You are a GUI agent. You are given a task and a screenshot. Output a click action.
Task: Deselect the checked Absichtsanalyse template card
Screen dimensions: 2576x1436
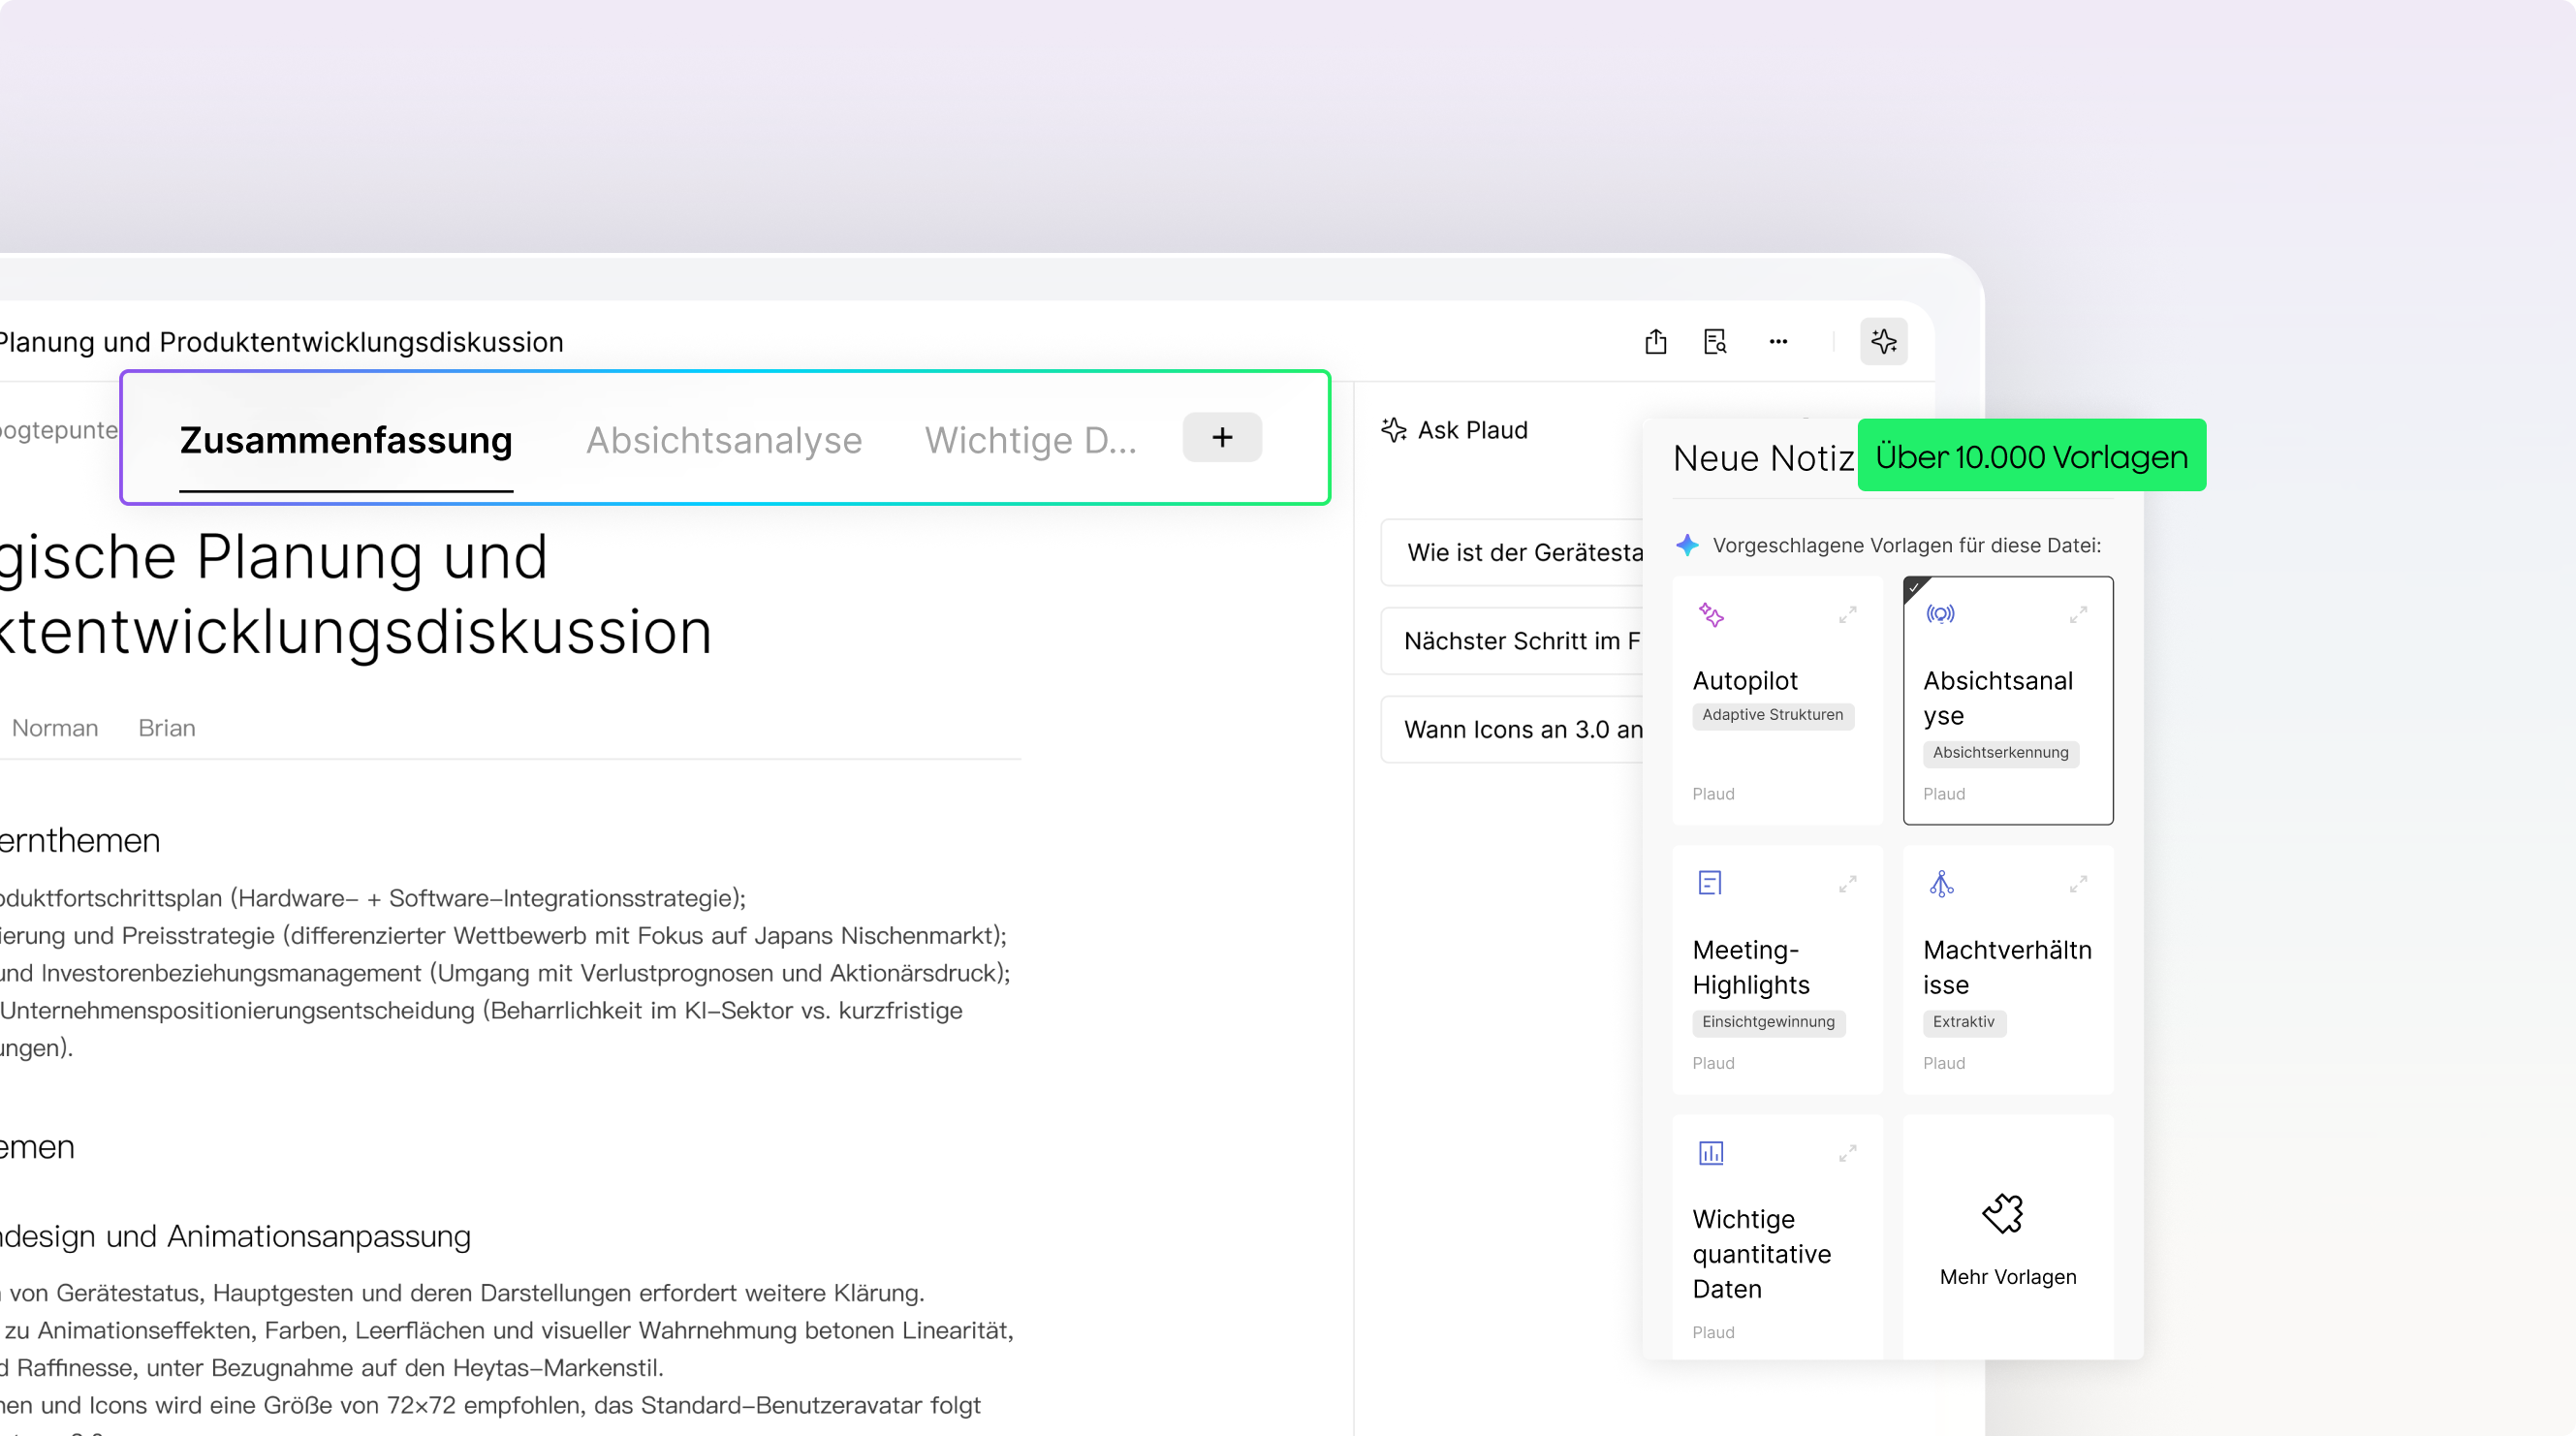click(2007, 700)
